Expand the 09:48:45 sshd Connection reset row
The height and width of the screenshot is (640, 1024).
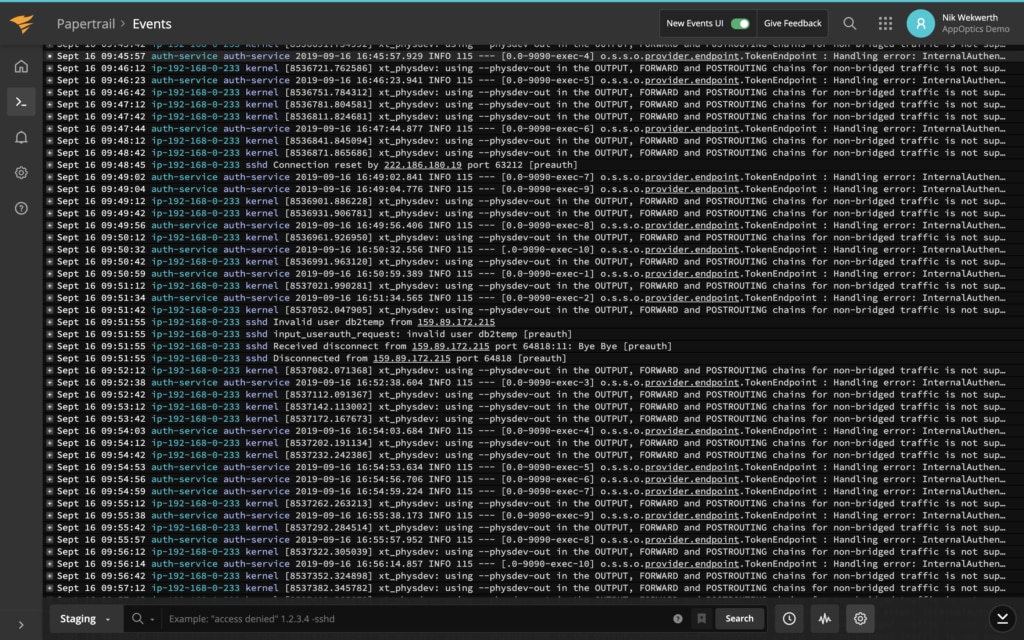50,165
